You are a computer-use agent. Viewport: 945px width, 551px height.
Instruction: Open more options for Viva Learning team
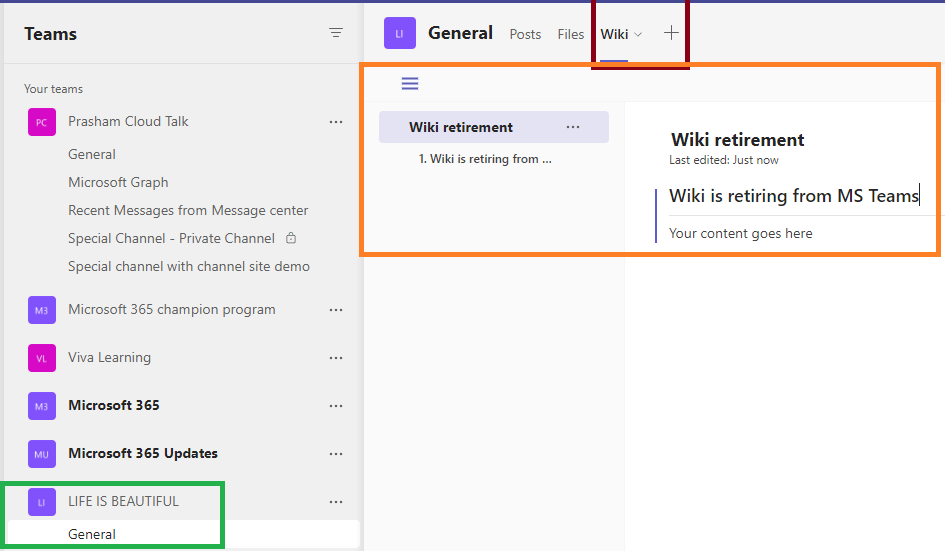point(336,358)
